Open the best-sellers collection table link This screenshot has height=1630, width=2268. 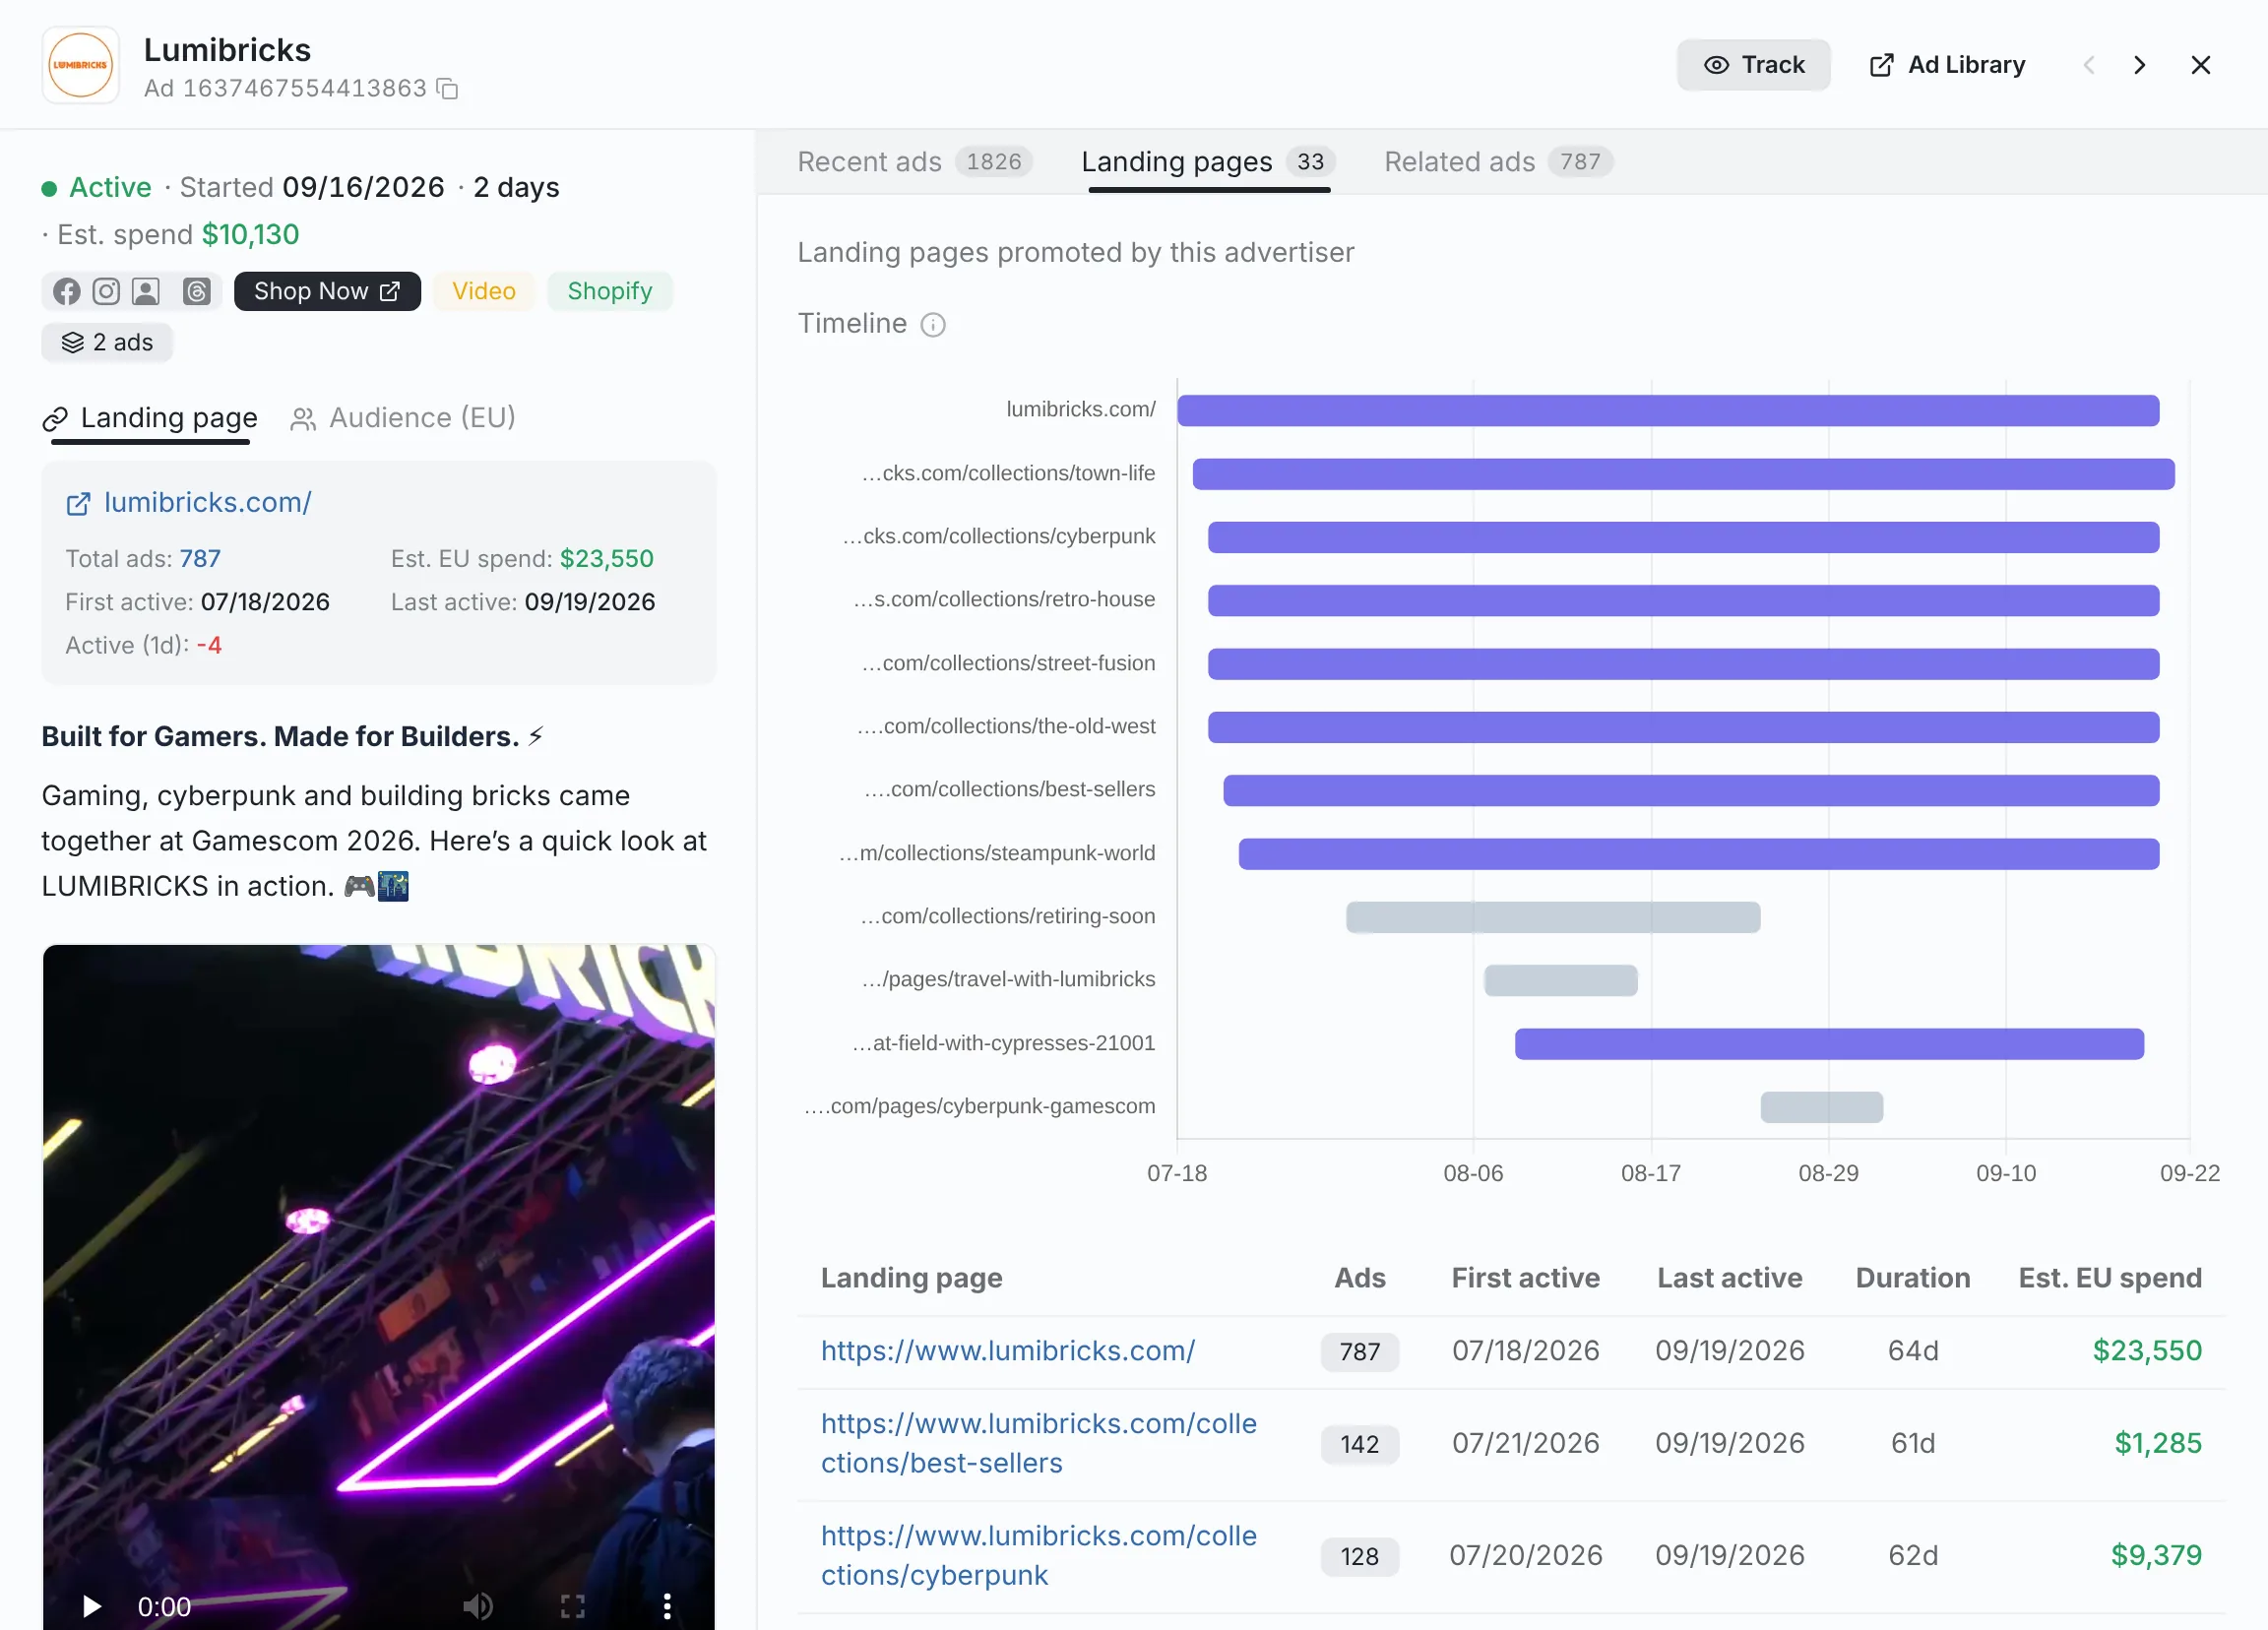point(1039,1443)
